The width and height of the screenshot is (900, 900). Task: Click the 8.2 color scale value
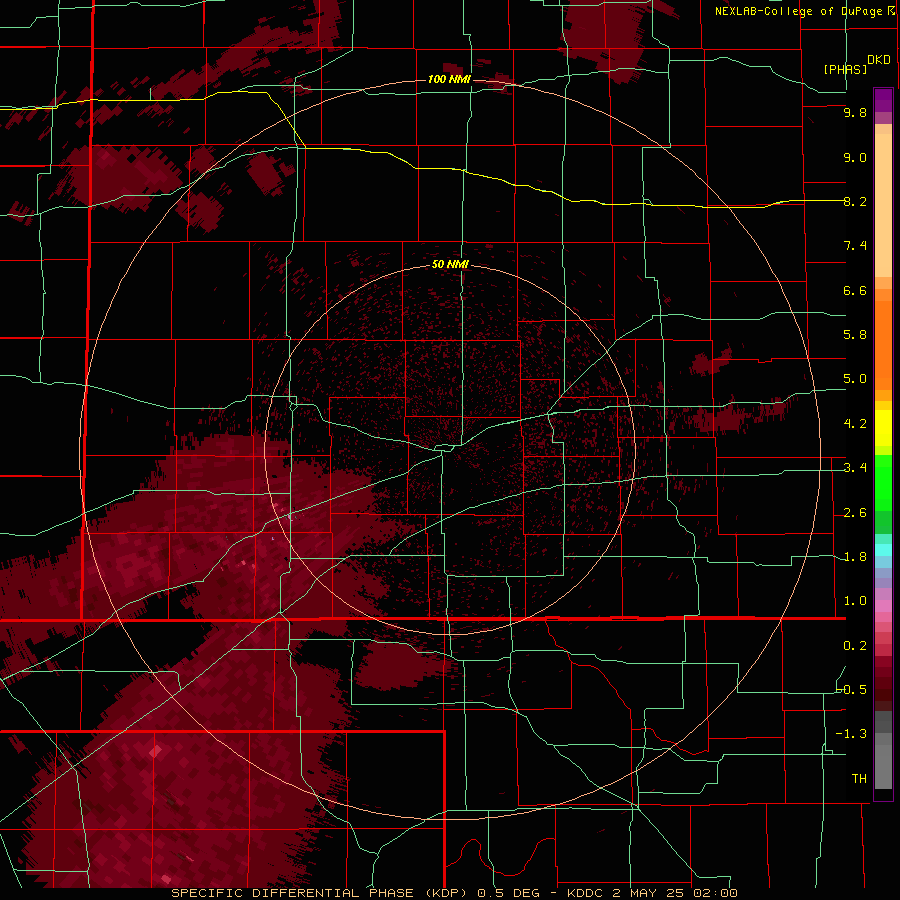855,201
